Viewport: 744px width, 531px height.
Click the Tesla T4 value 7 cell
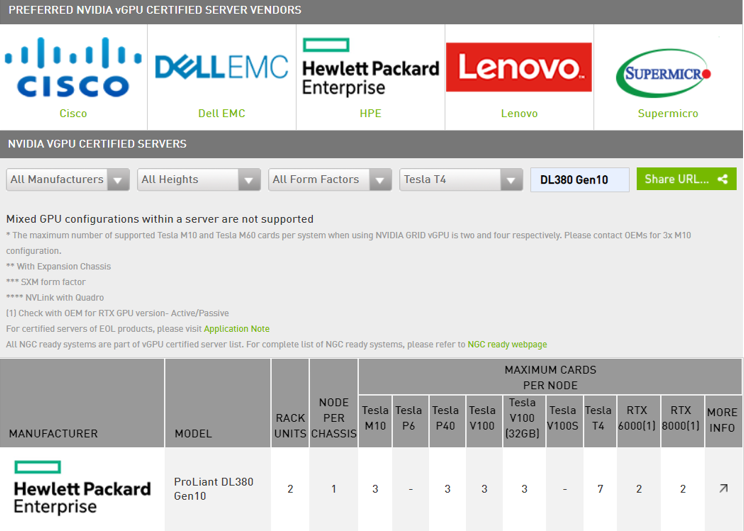click(600, 489)
